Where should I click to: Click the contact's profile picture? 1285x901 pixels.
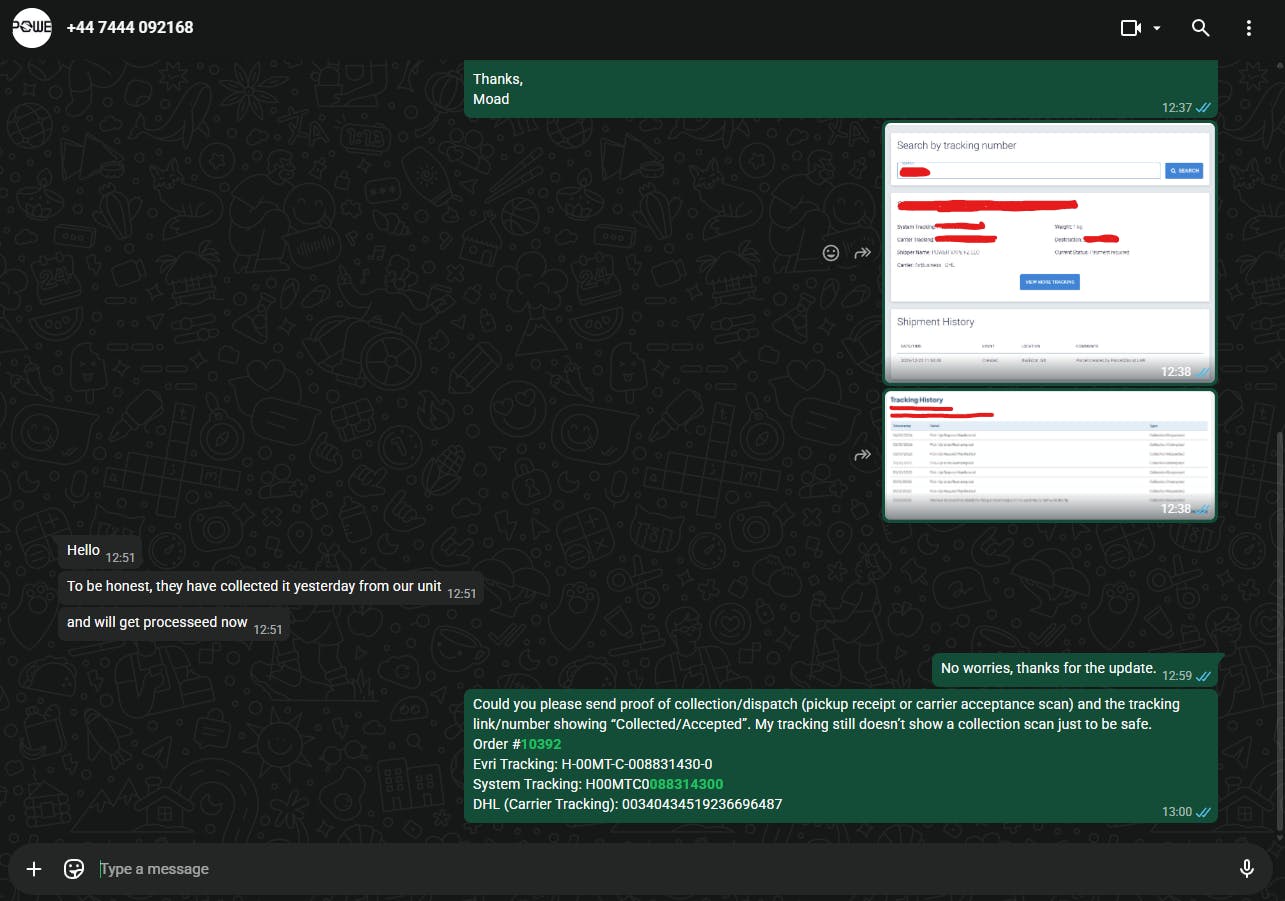(31, 28)
